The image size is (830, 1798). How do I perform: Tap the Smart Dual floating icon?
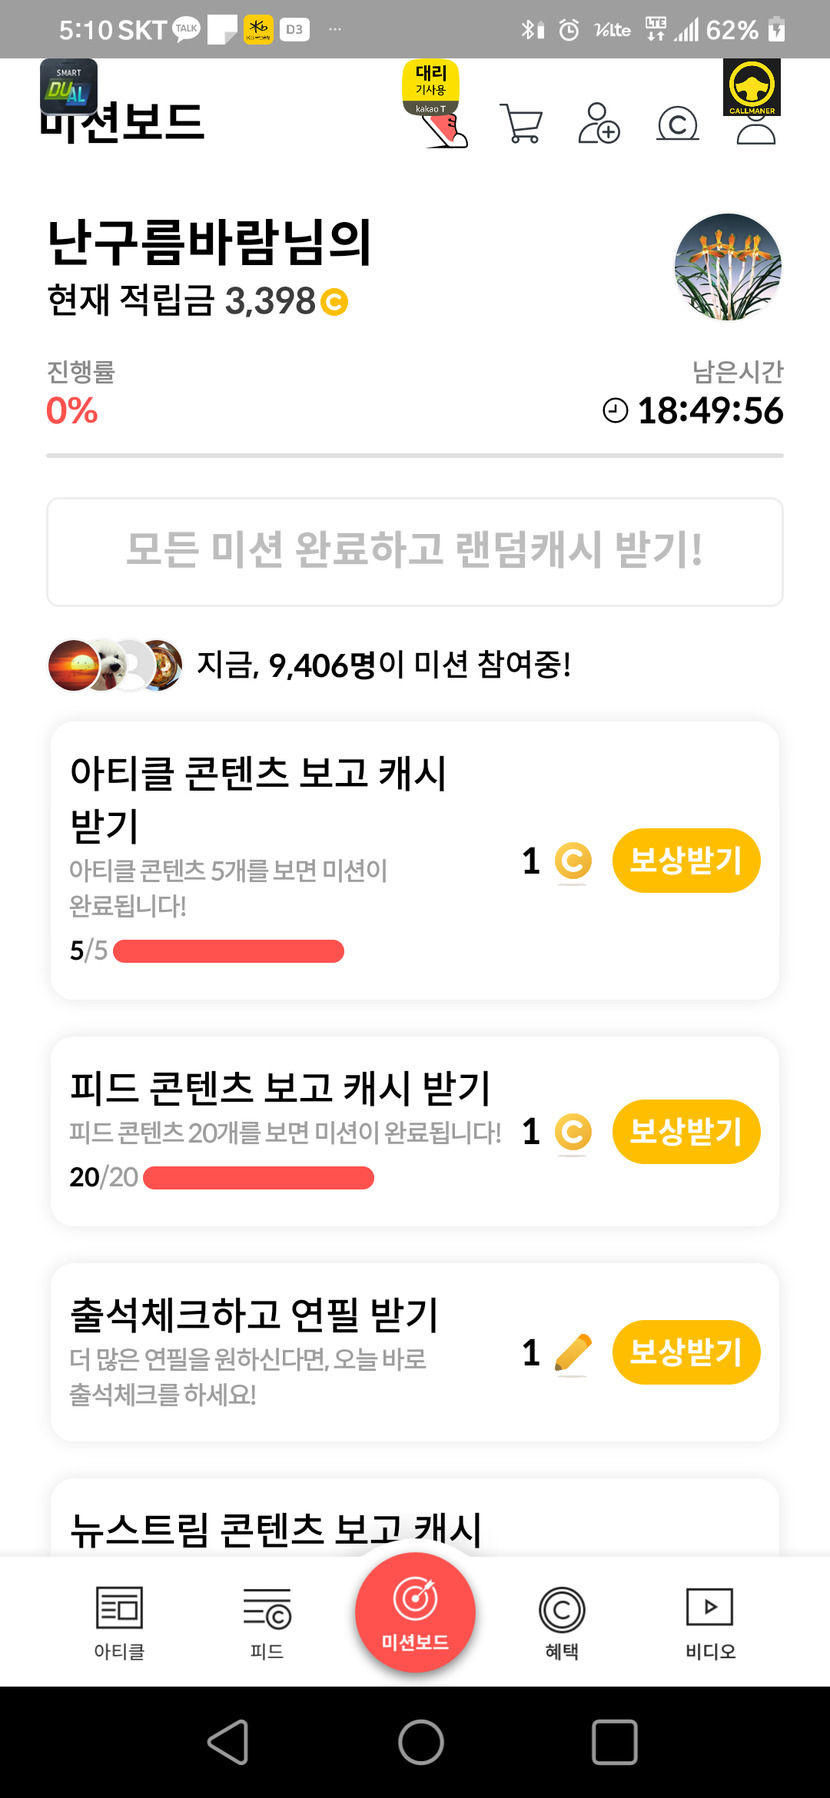tap(68, 87)
